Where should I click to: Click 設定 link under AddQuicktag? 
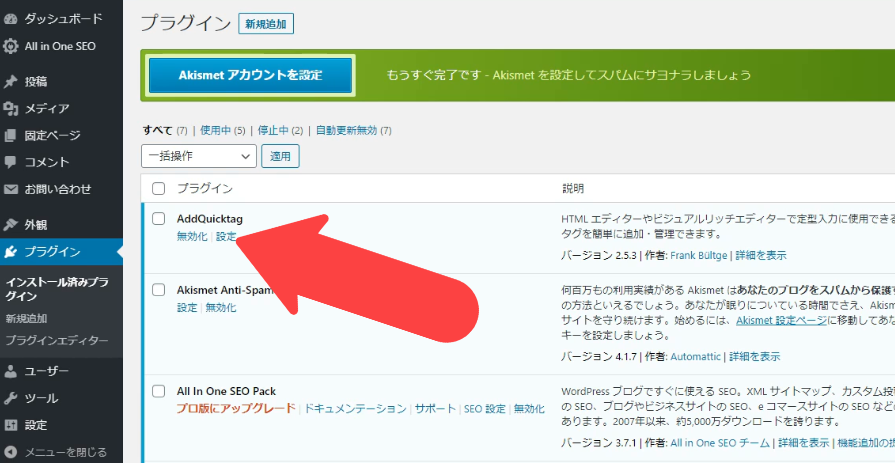(x=226, y=236)
